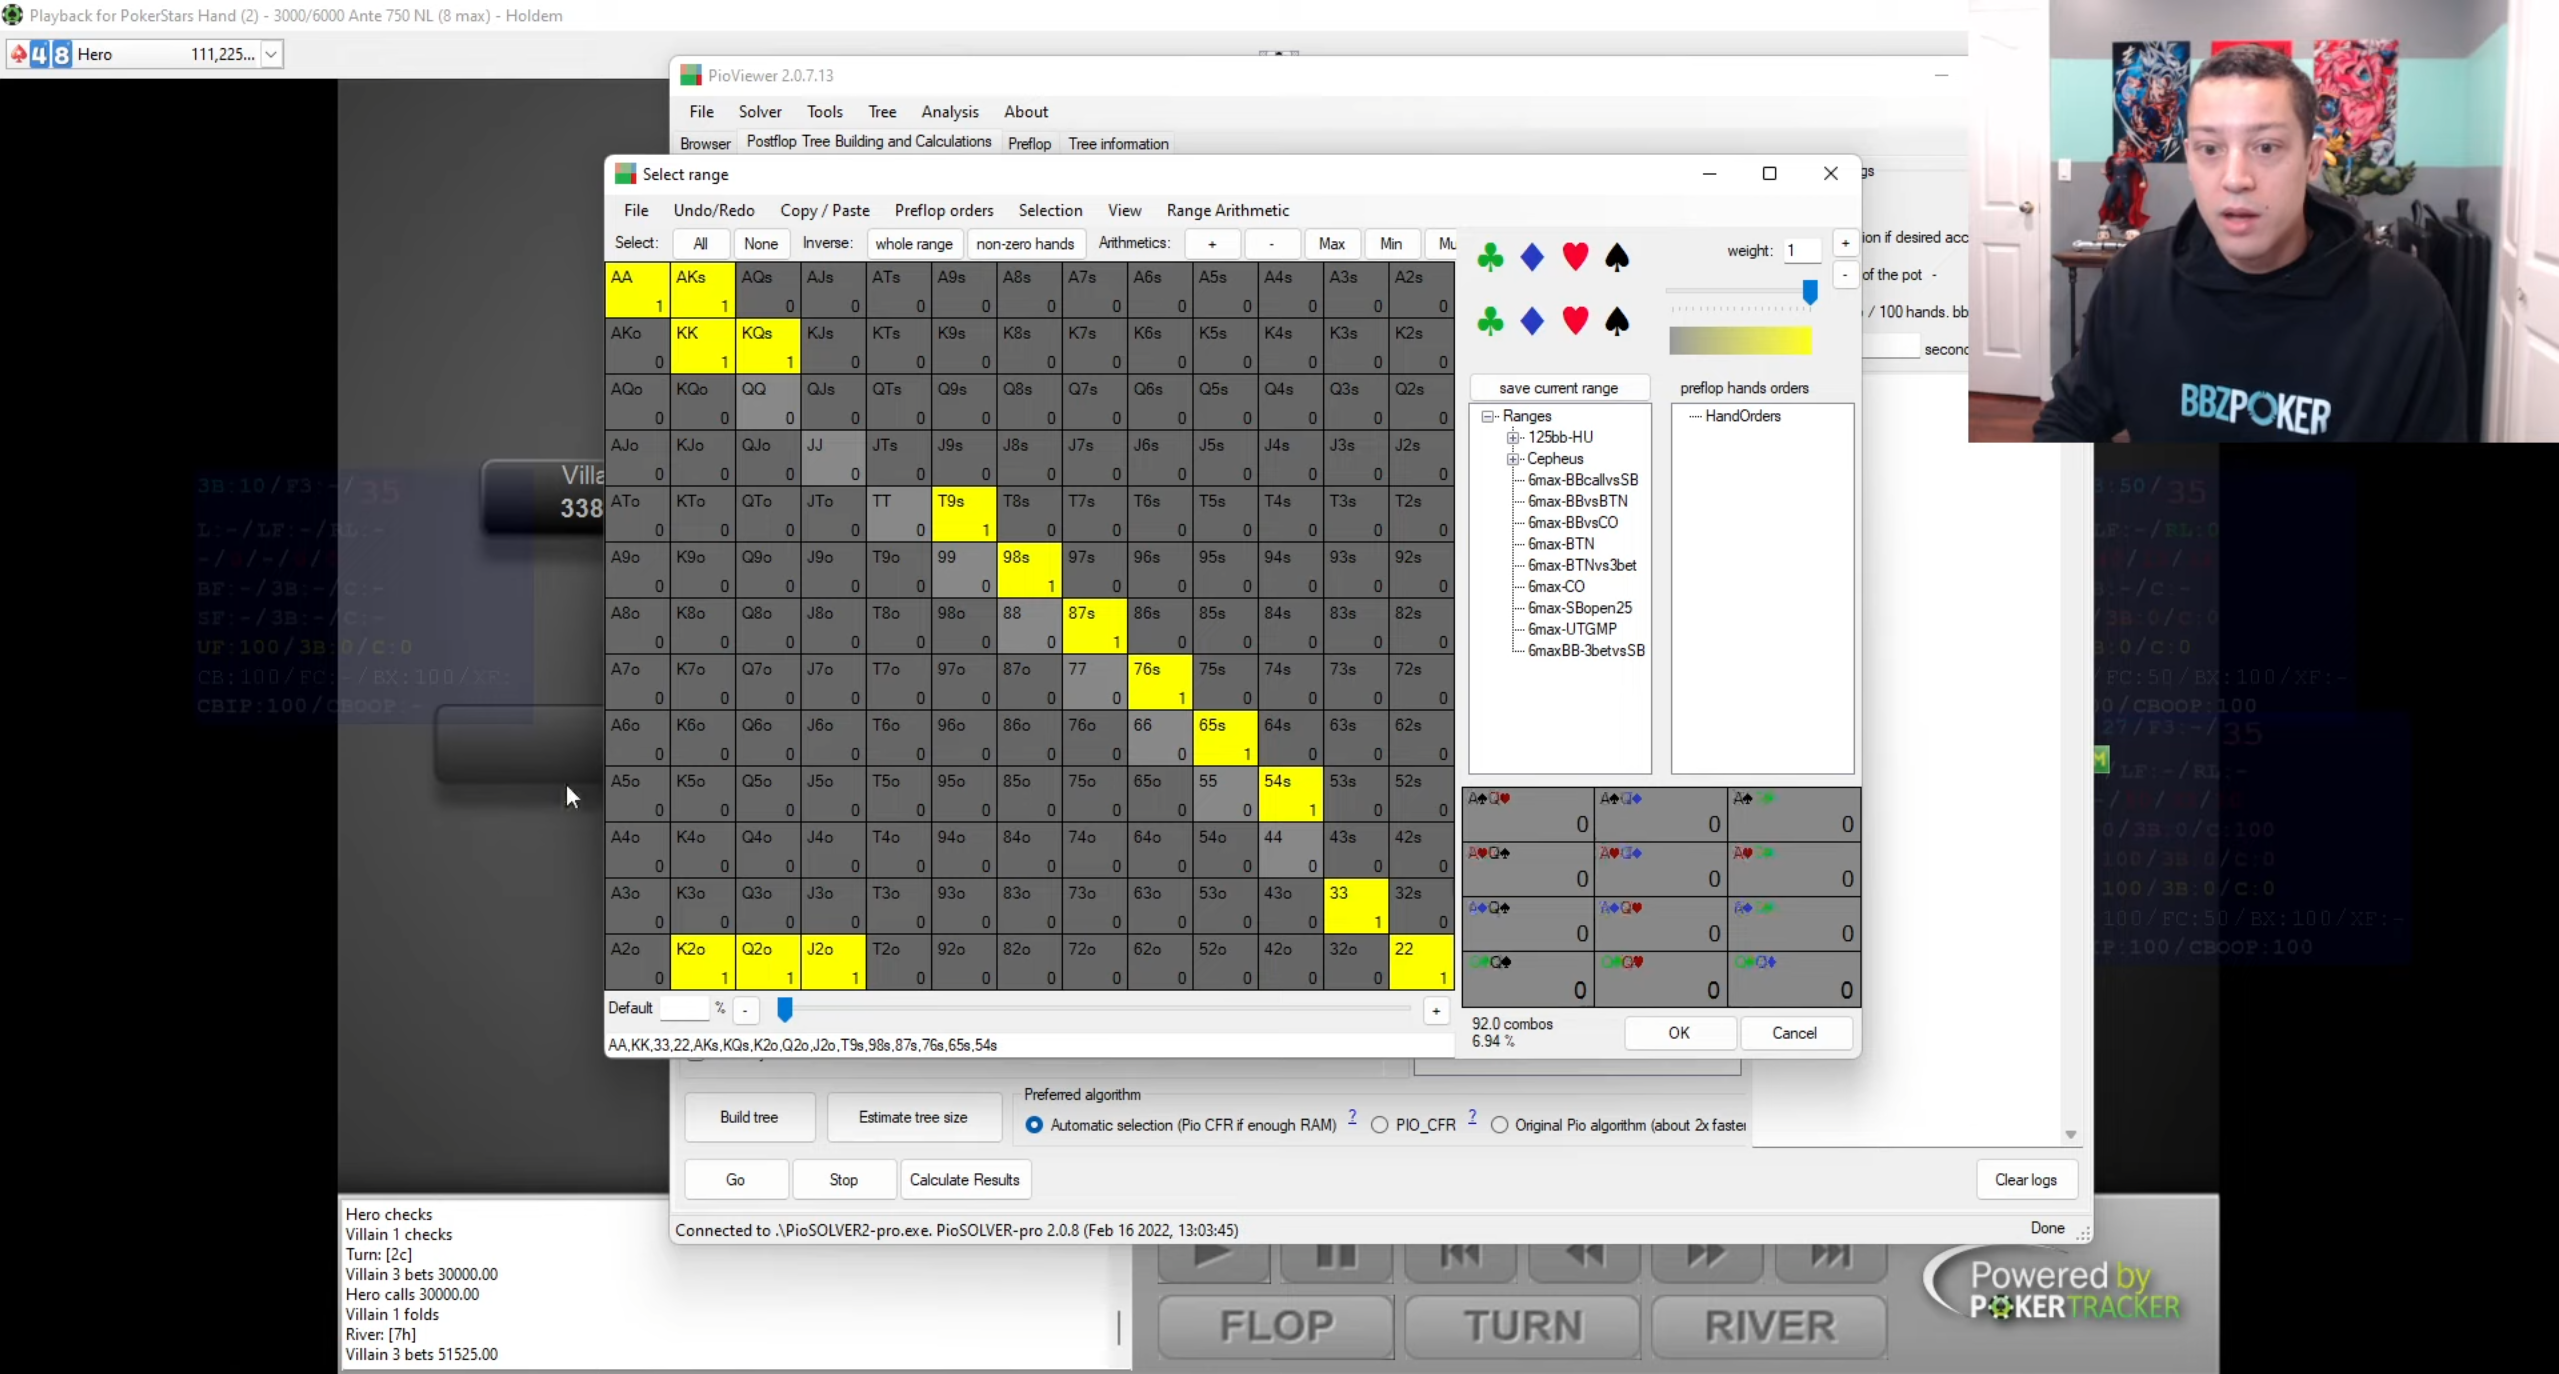Click the plus button after the Default slider
Viewport: 2559px width, 1374px height.
point(1436,1010)
